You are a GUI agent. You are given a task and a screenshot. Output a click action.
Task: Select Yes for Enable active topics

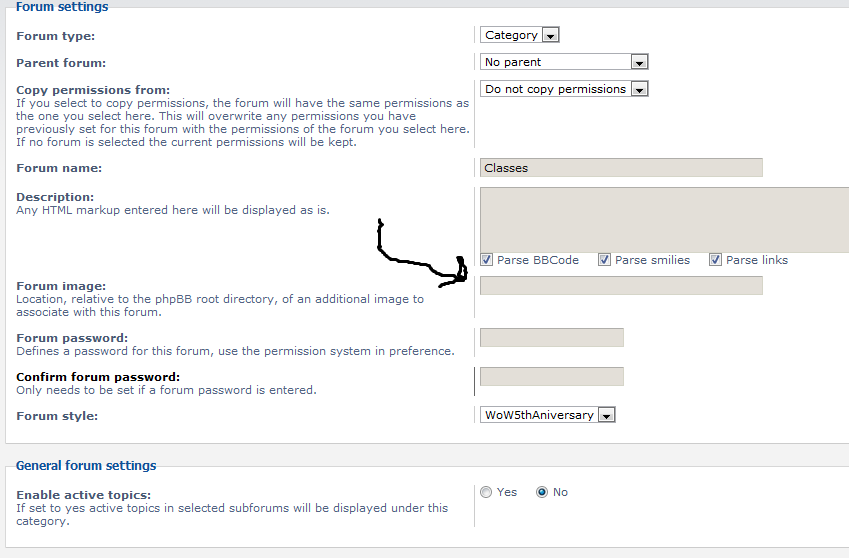486,492
